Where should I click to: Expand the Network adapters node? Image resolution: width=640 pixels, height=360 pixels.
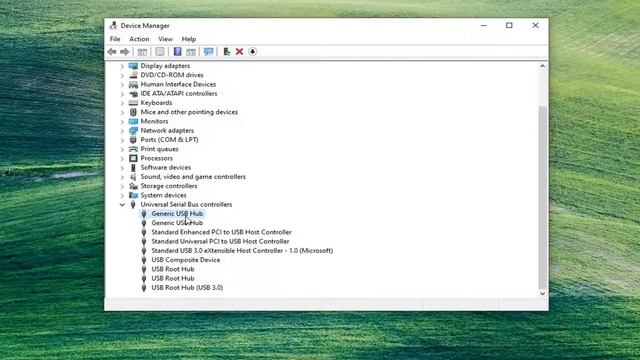122,131
